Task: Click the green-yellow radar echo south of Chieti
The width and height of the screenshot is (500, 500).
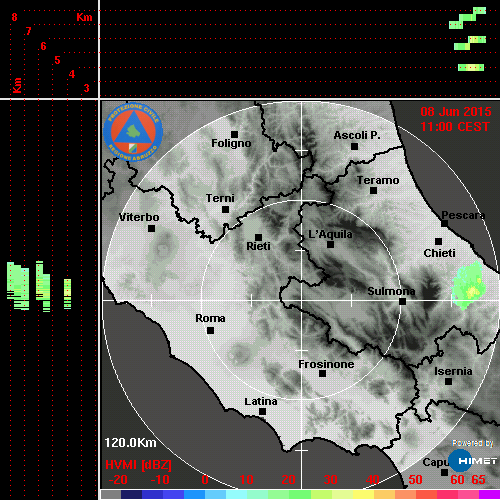Action: [468, 285]
